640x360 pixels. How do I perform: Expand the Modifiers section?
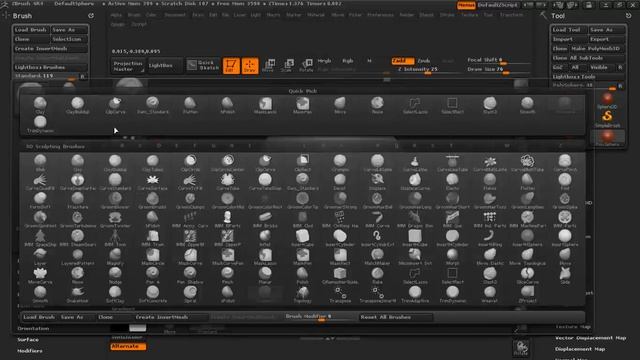[x=30, y=351]
